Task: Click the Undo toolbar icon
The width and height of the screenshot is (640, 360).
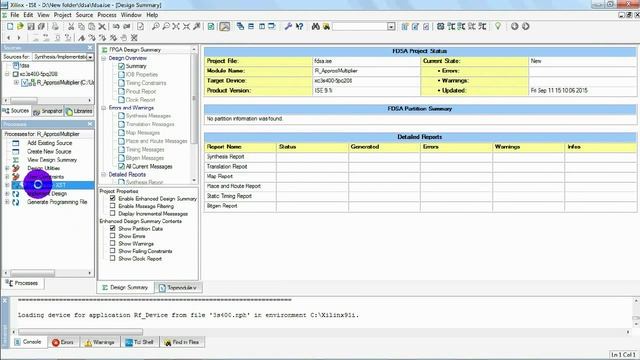Action: pos(116,27)
